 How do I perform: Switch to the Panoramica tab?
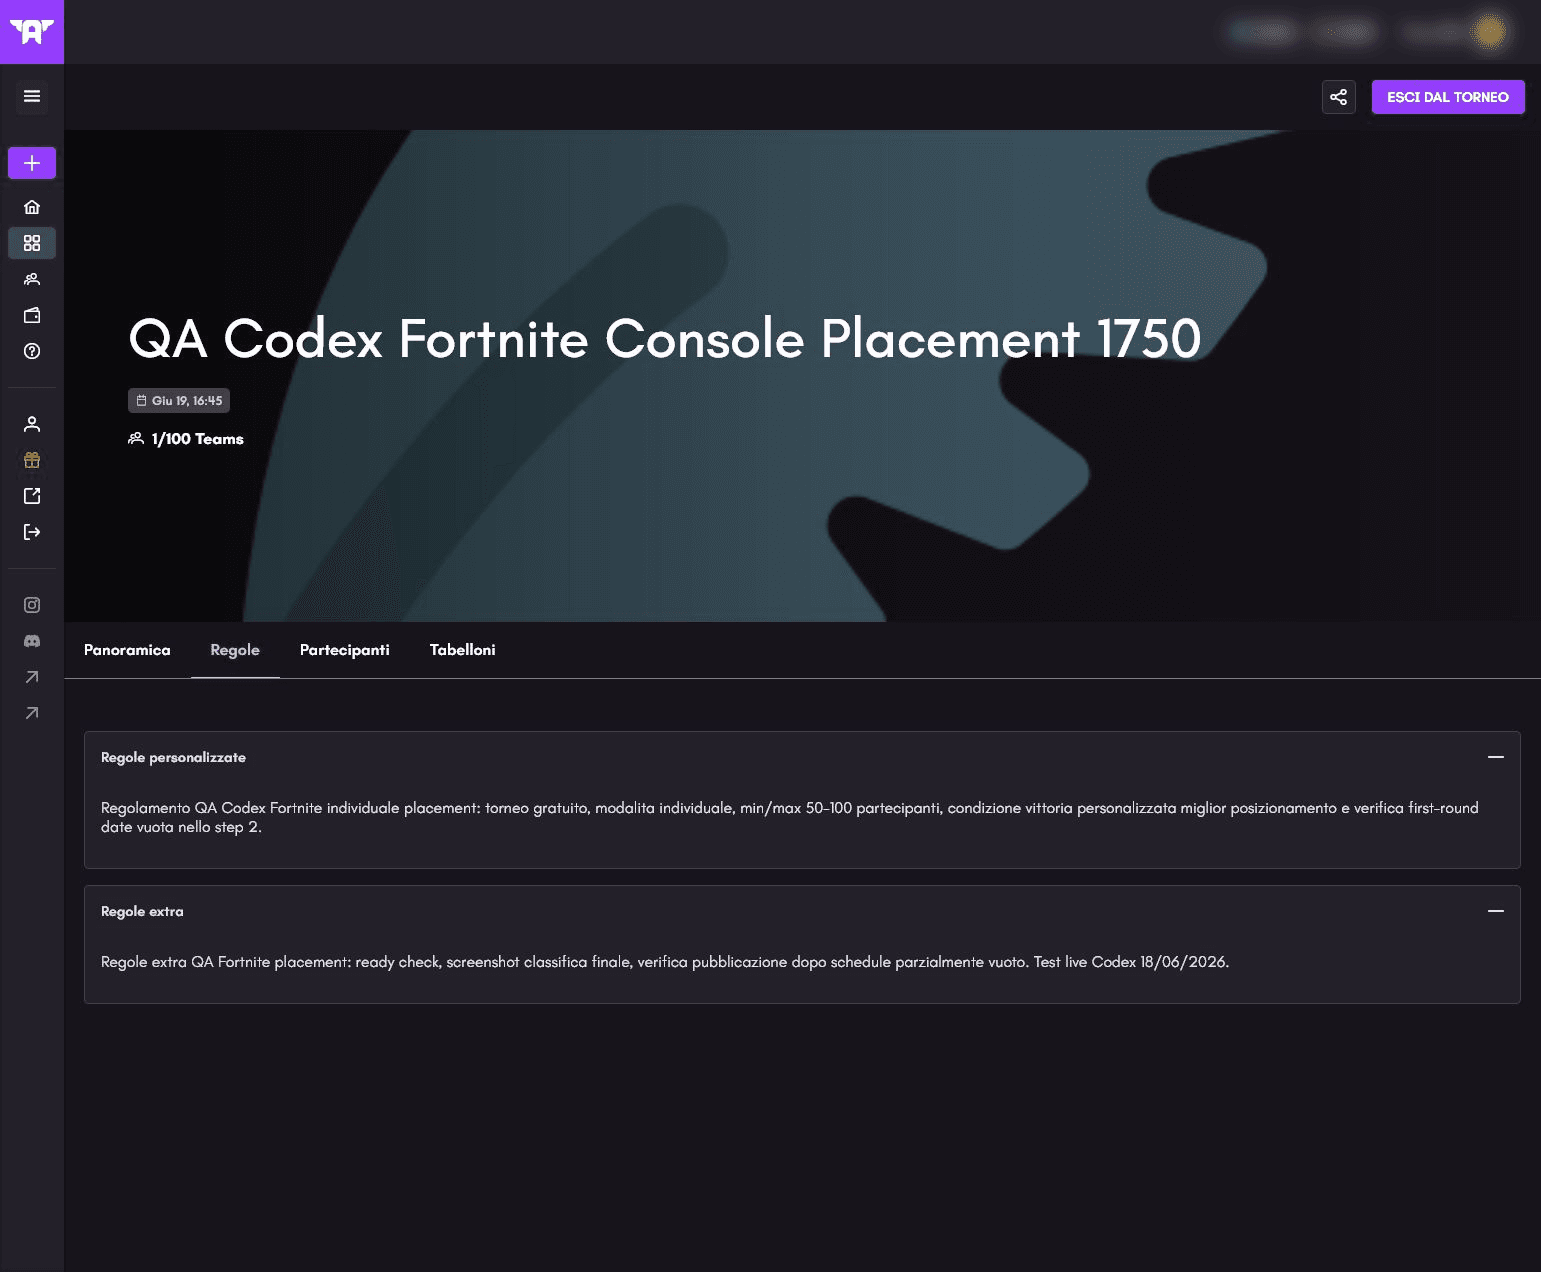pyautogui.click(x=127, y=650)
